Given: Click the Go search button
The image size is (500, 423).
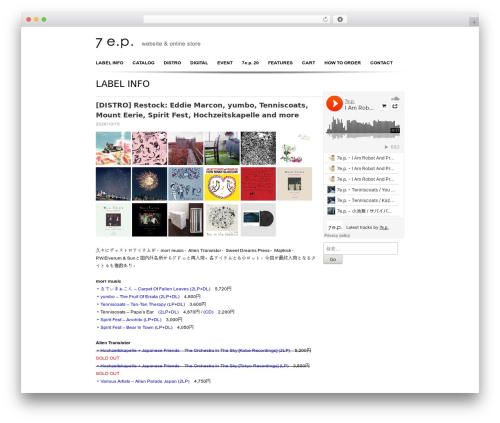Looking at the screenshot, I should [333, 259].
